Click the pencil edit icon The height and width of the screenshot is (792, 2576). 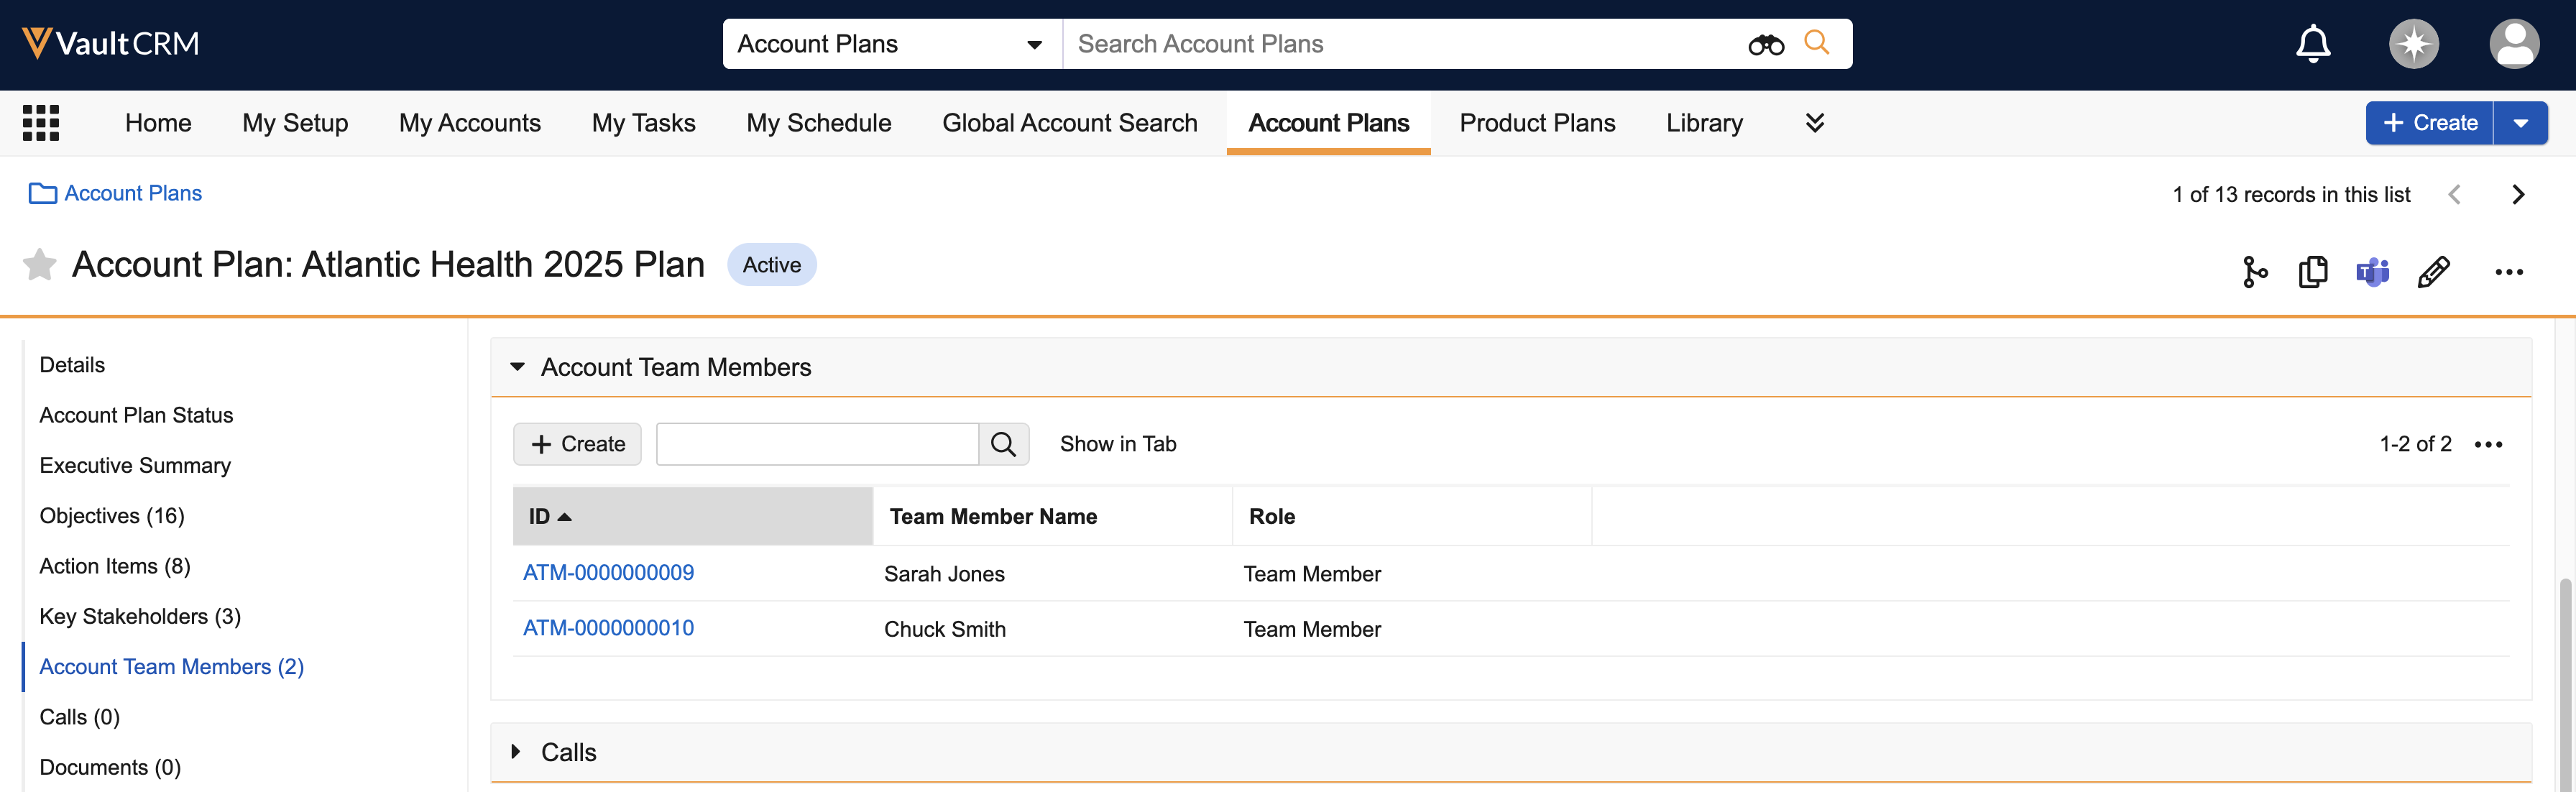pos(2433,272)
